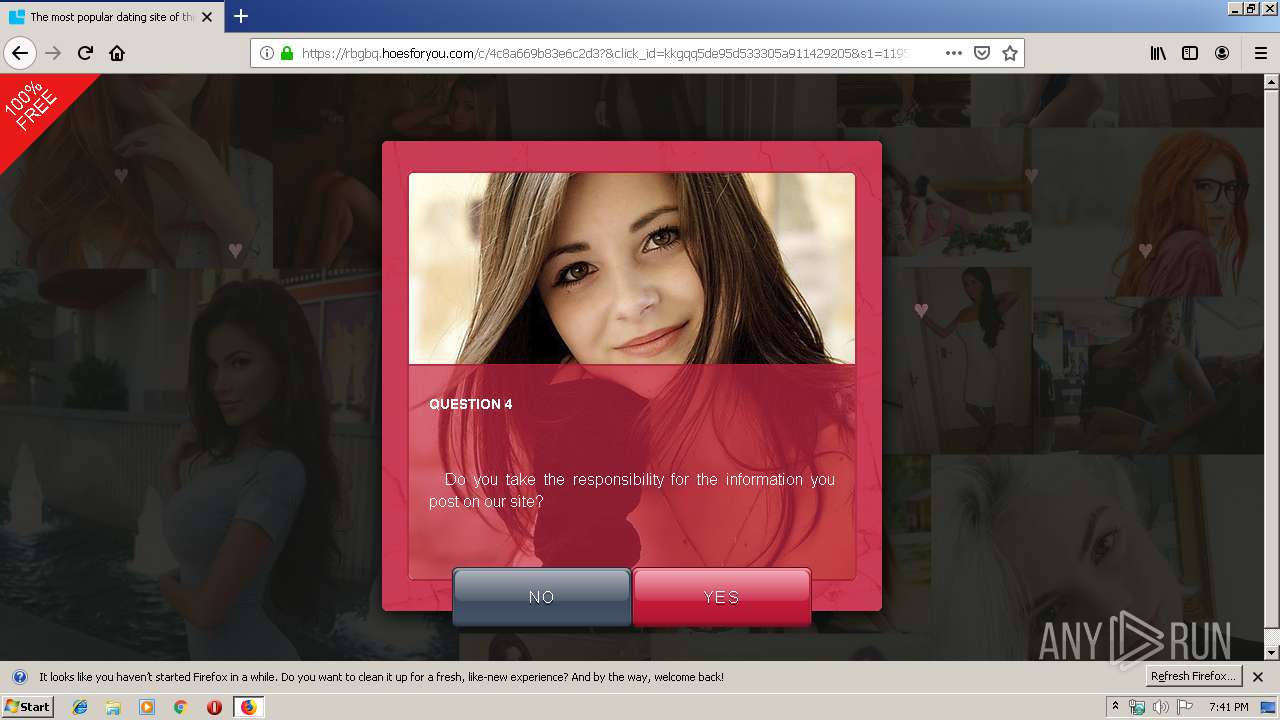
Task: Bookmark this page with the star
Action: pyautogui.click(x=1010, y=53)
